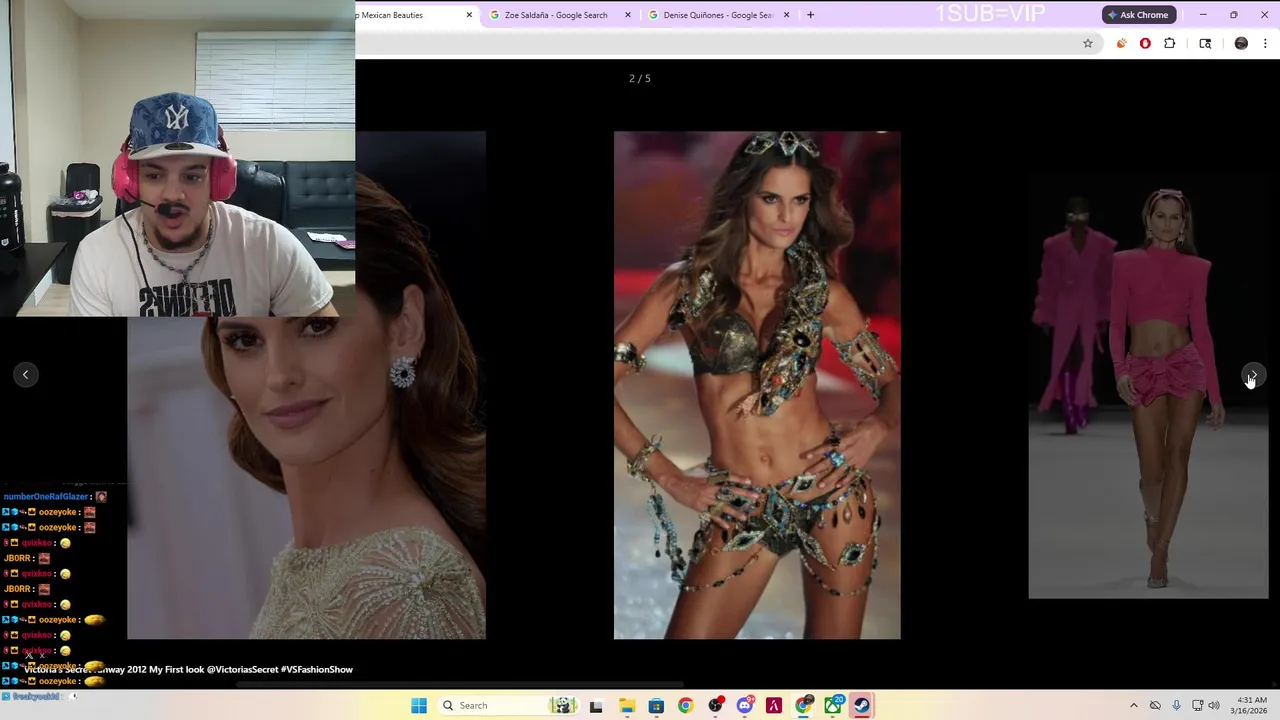Open the Windows Start menu
This screenshot has height=720, width=1280.
pos(419,705)
